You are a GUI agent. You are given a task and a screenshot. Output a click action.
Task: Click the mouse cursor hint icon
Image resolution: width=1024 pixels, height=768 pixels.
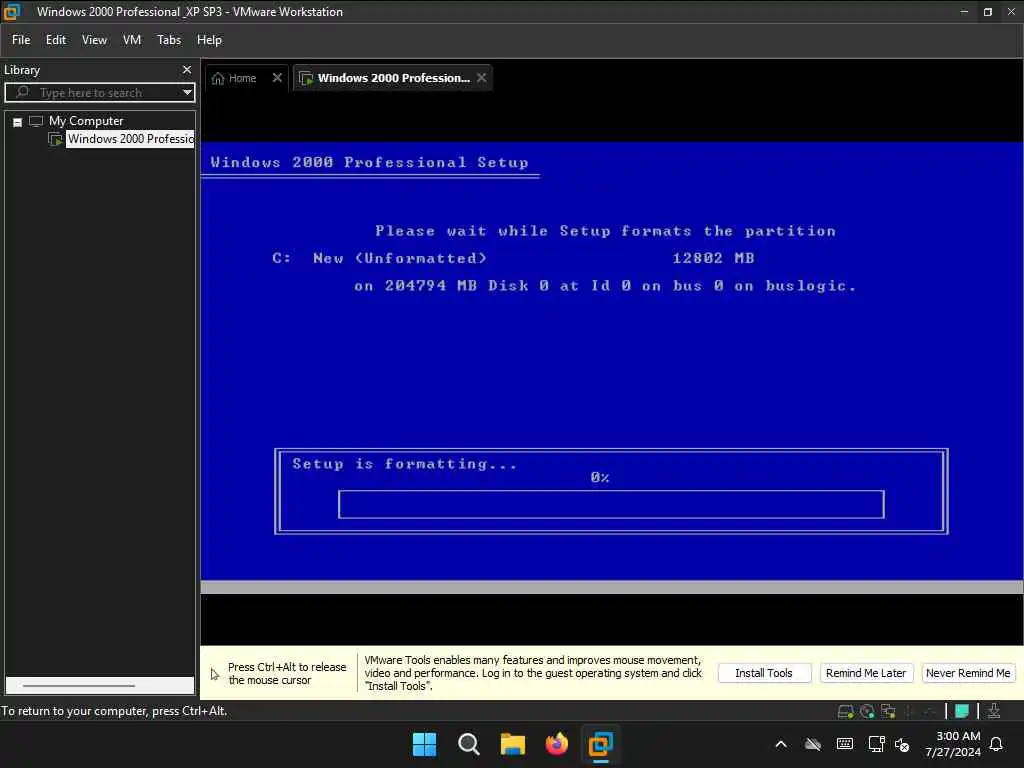pyautogui.click(x=215, y=674)
